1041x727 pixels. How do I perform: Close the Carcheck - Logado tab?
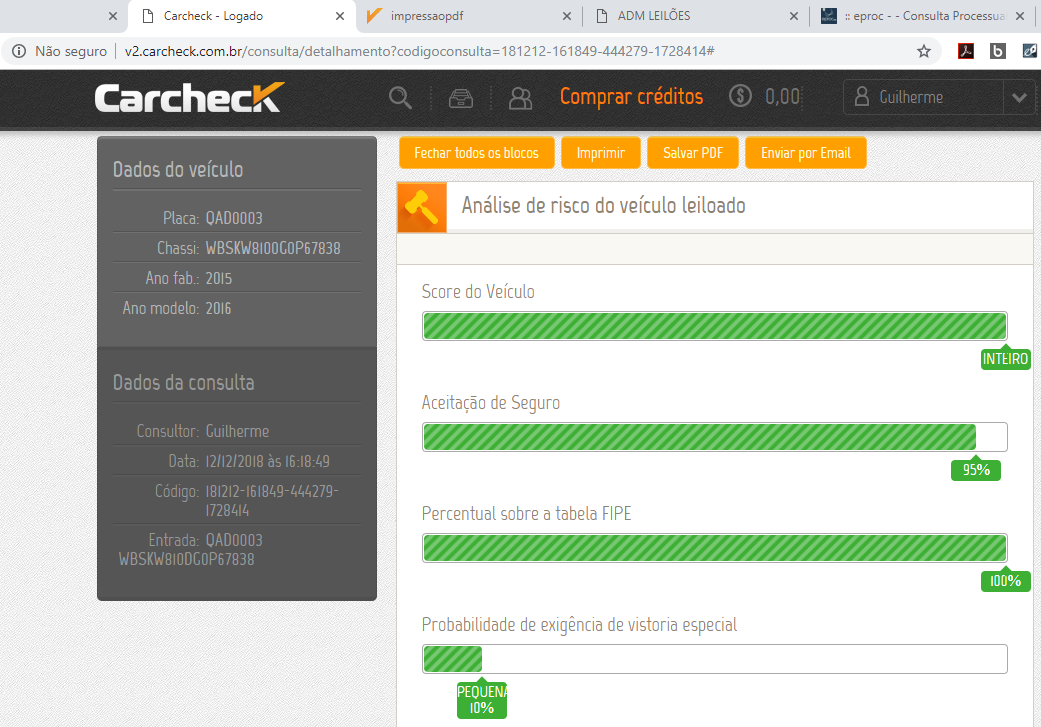tap(340, 16)
